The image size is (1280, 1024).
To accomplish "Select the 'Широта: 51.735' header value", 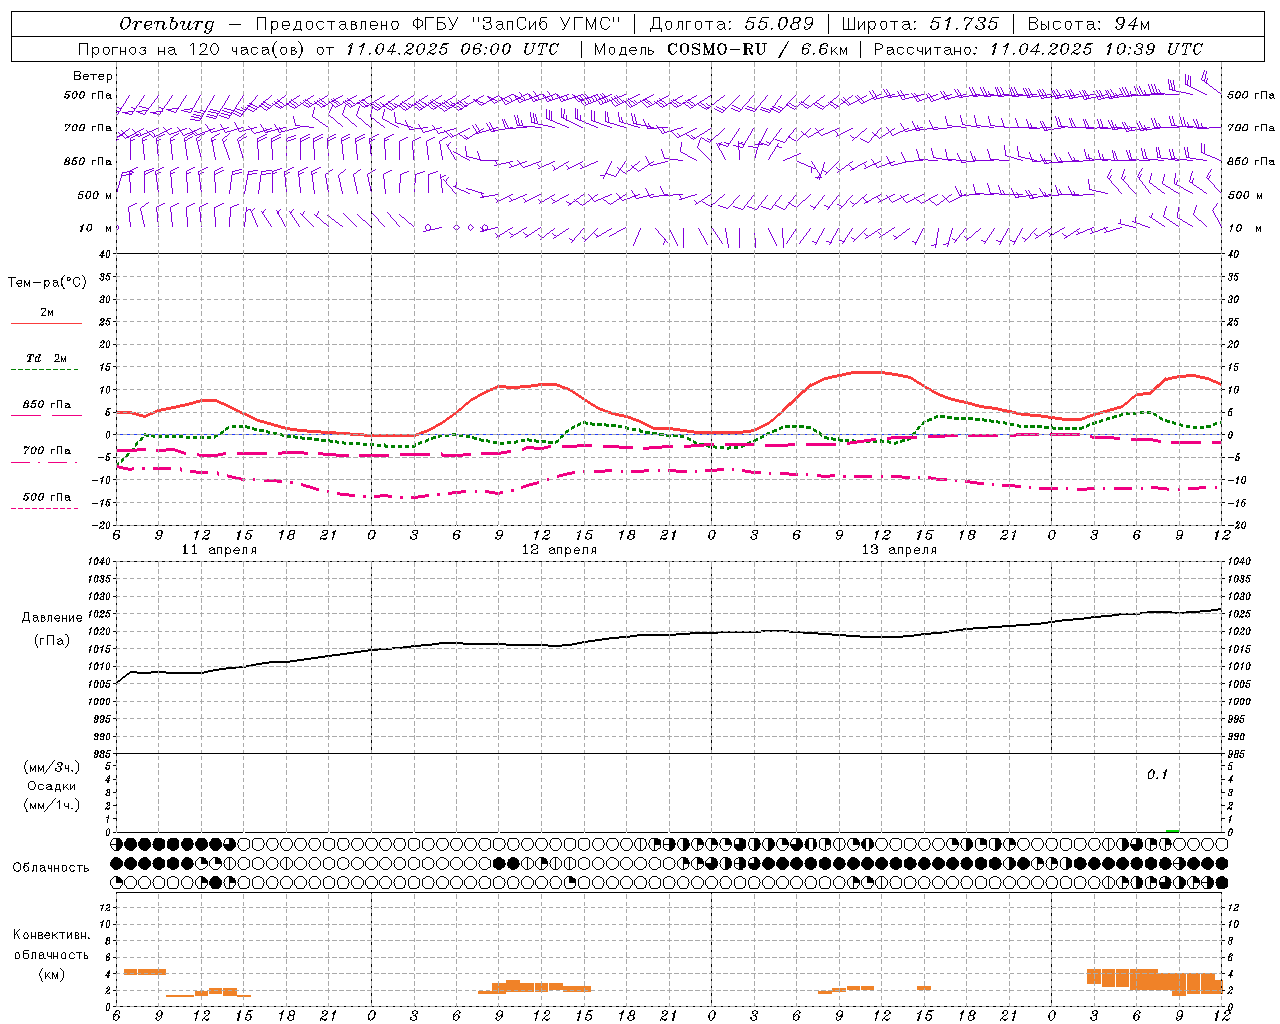I will coord(920,24).
